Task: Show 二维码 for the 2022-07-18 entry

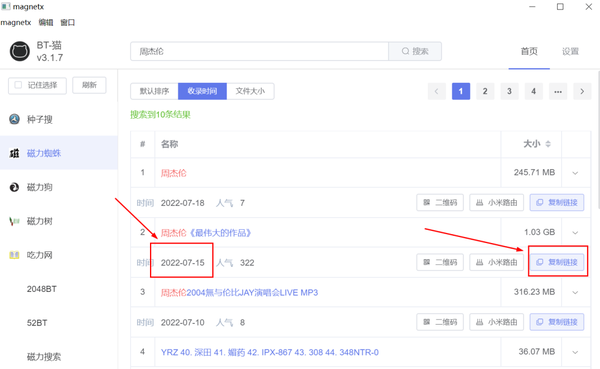Action: [440, 202]
